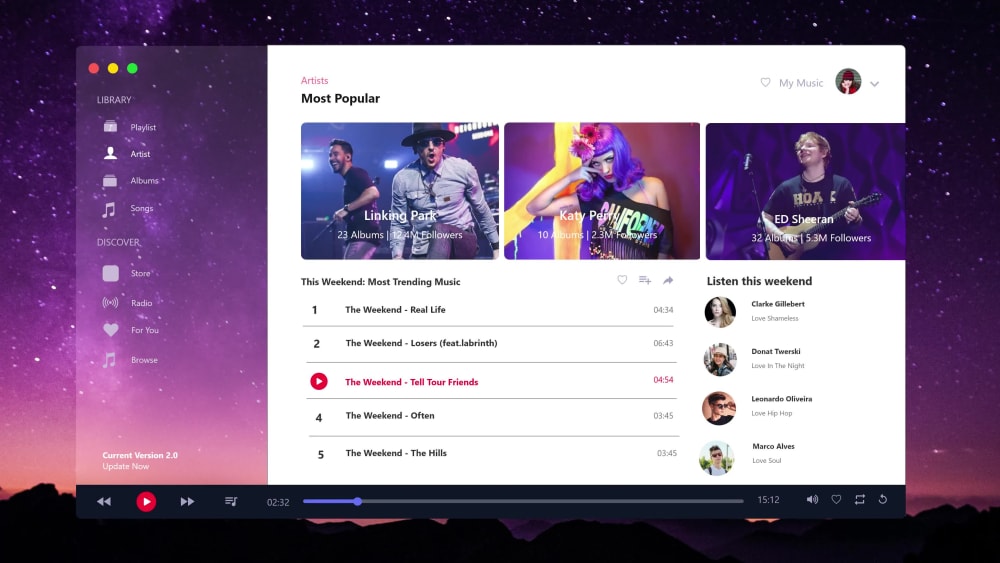Open the Store icon under Discover
Image resolution: width=1000 pixels, height=563 pixels.
(110, 273)
